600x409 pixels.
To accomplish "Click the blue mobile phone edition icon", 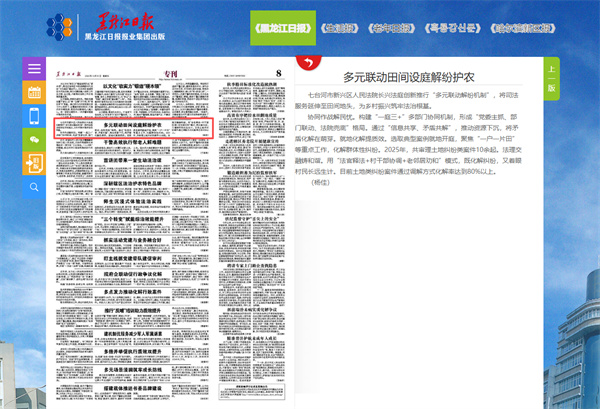I will 34,115.
